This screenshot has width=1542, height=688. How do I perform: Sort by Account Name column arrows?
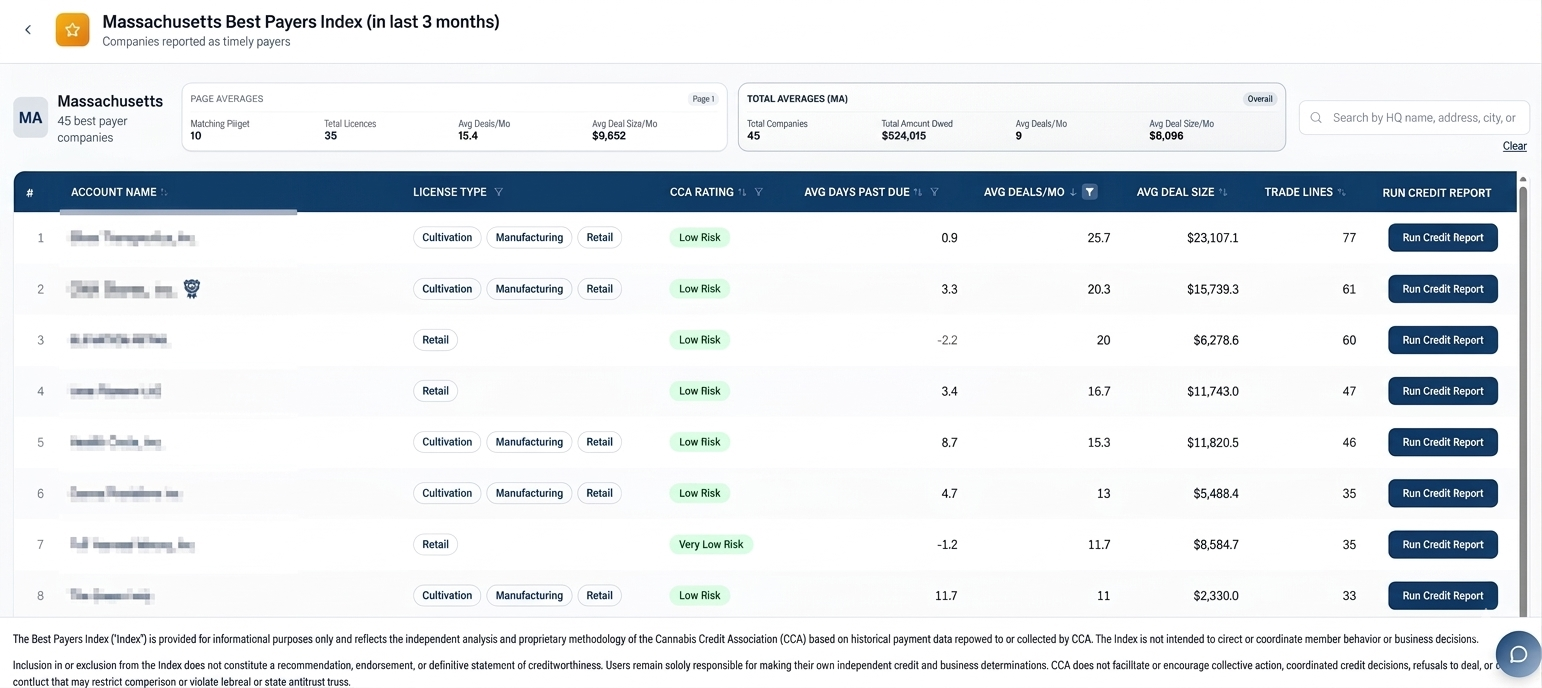tap(164, 192)
